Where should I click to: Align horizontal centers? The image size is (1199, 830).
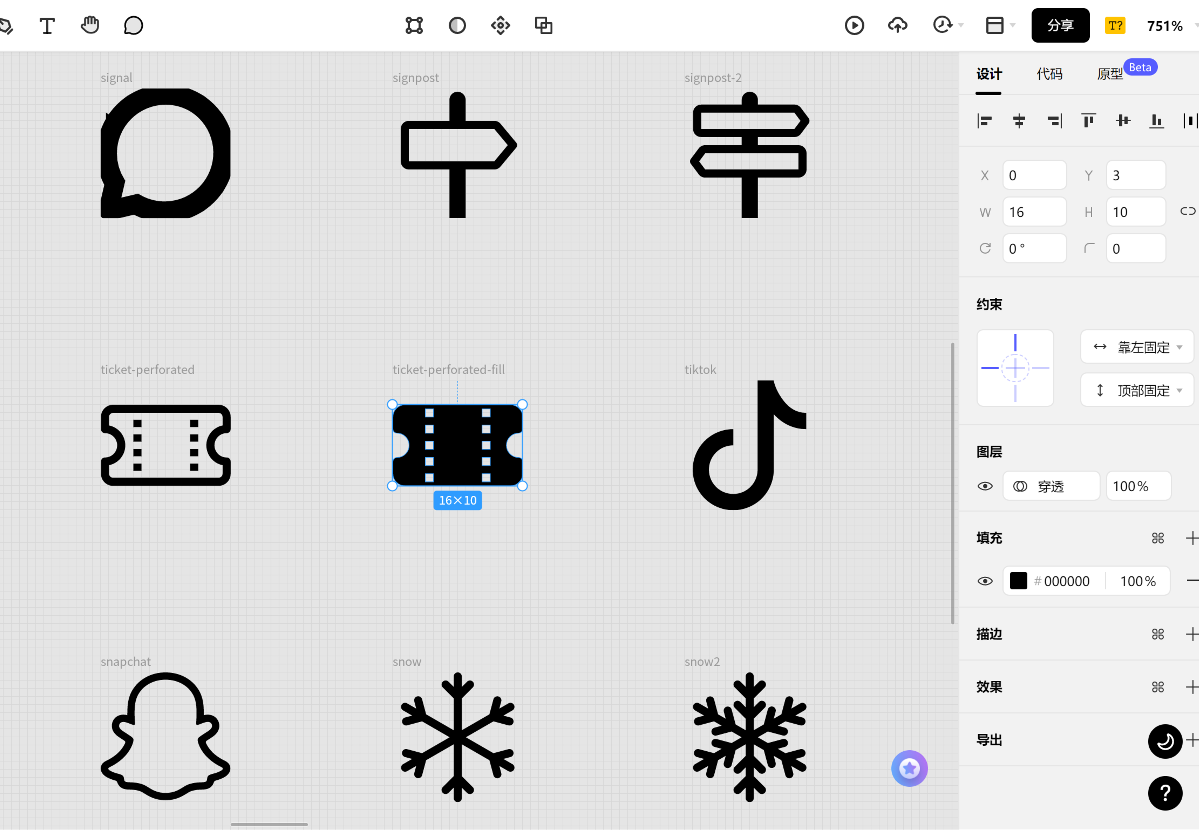pyautogui.click(x=1019, y=121)
